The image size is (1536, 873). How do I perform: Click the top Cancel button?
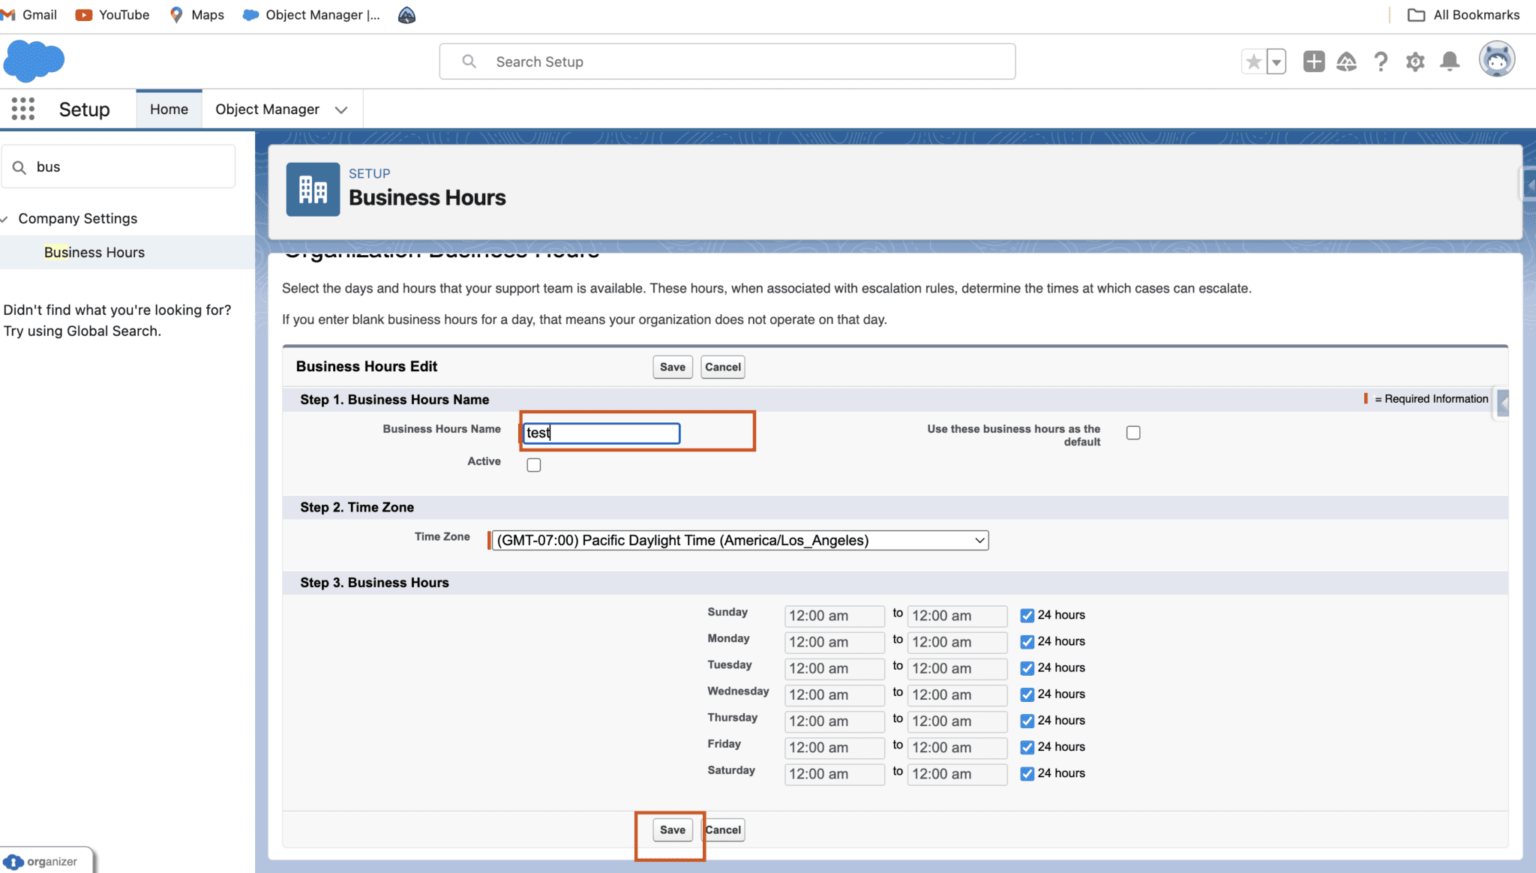(x=722, y=367)
